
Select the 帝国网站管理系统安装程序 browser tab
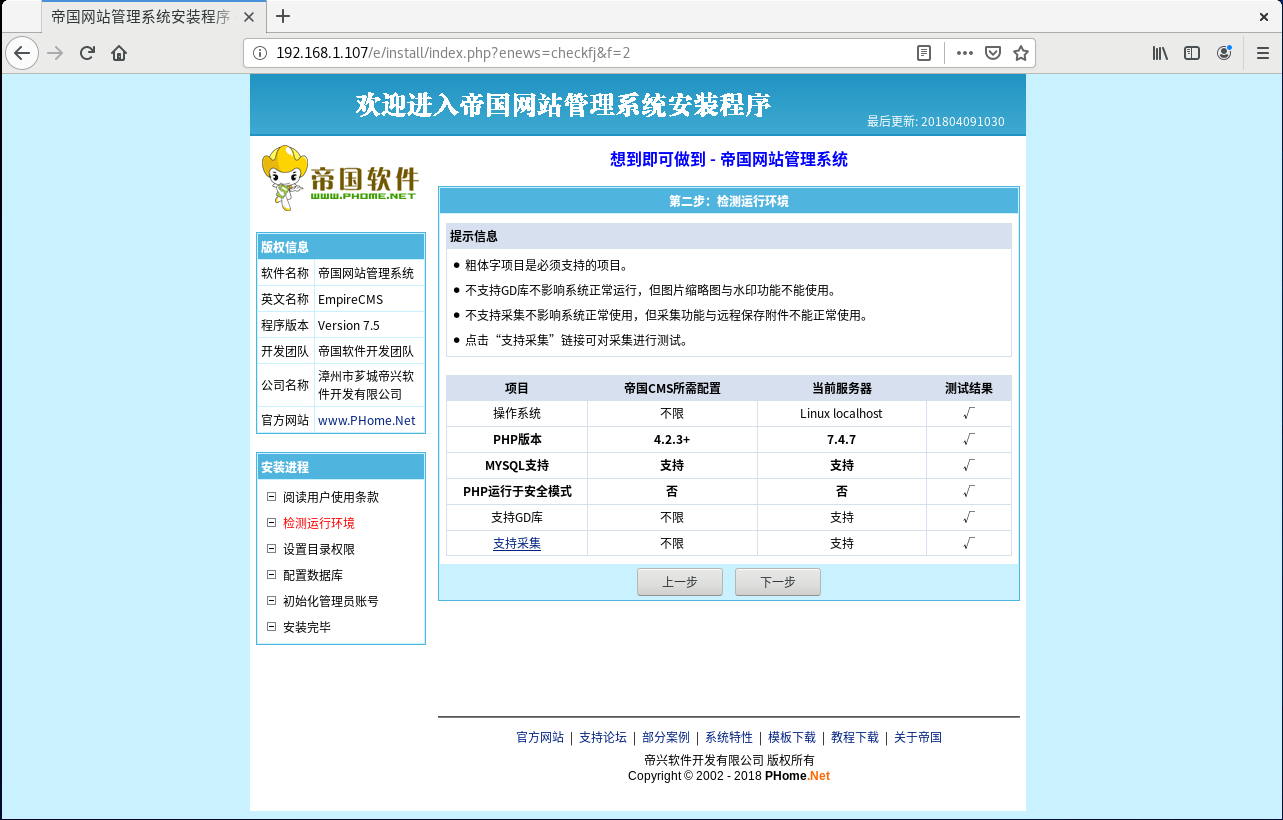click(154, 17)
